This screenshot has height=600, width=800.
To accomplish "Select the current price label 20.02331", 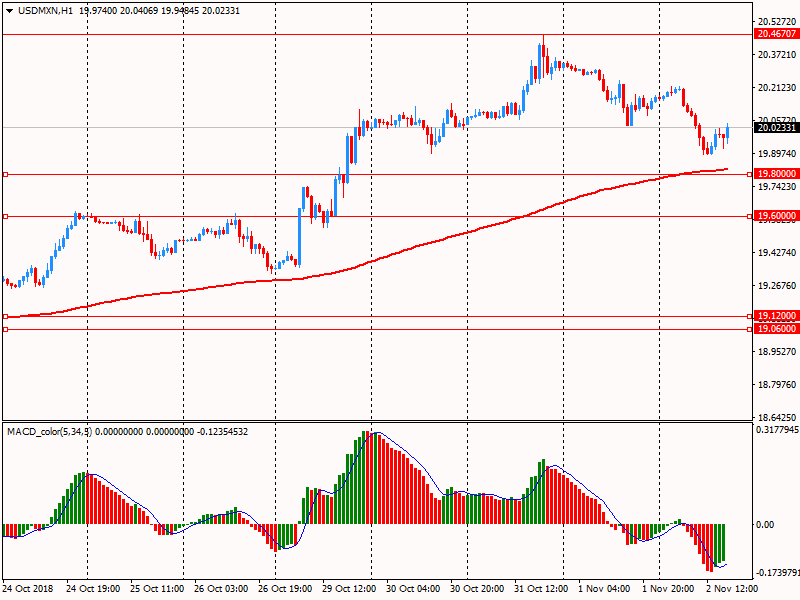I will click(777, 128).
